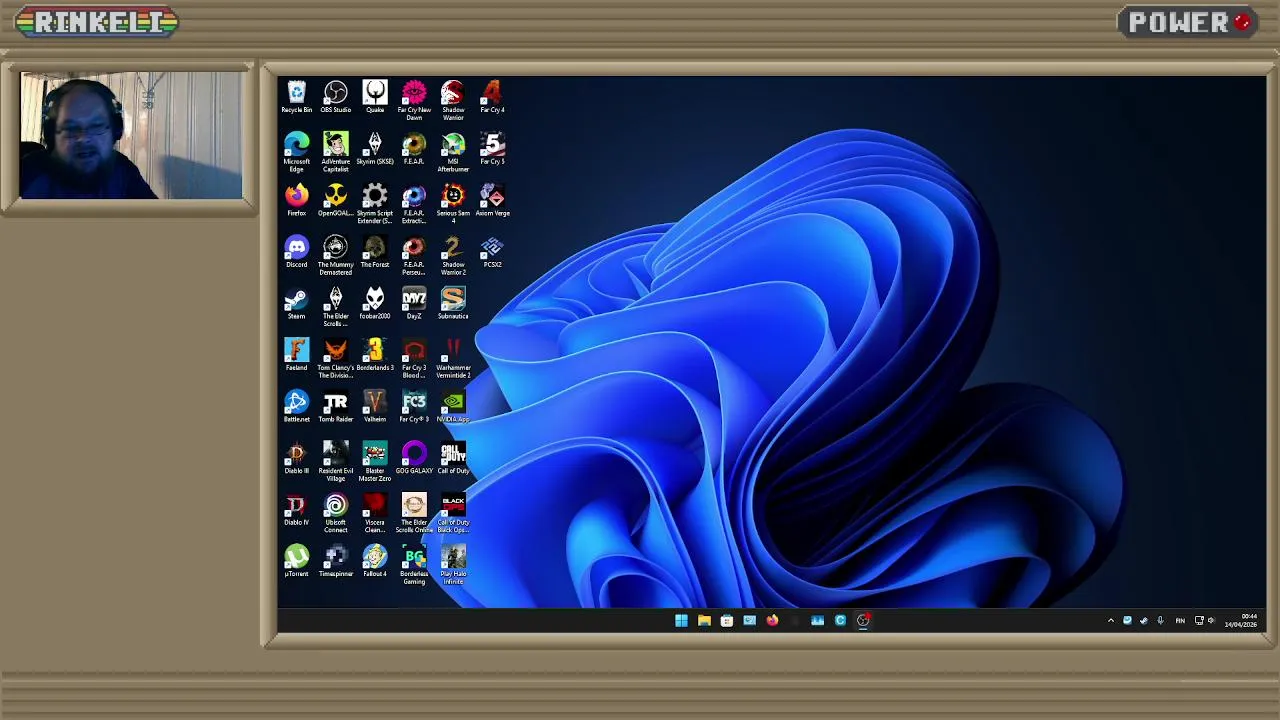Launch Tomb Raider from the desktop

click(x=335, y=404)
